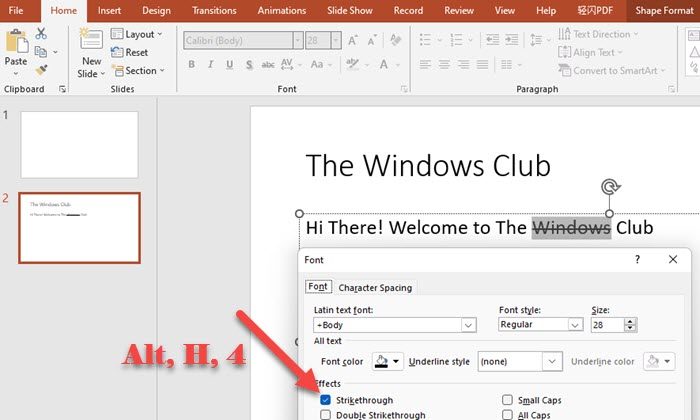
Task: Click the ribbon Font Color A button
Action: (x=383, y=65)
